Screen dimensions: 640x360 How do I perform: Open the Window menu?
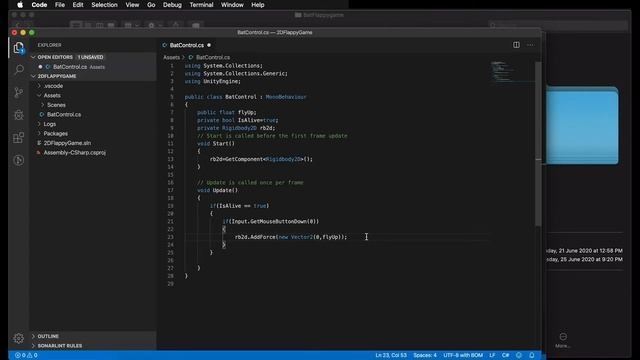coord(232,5)
